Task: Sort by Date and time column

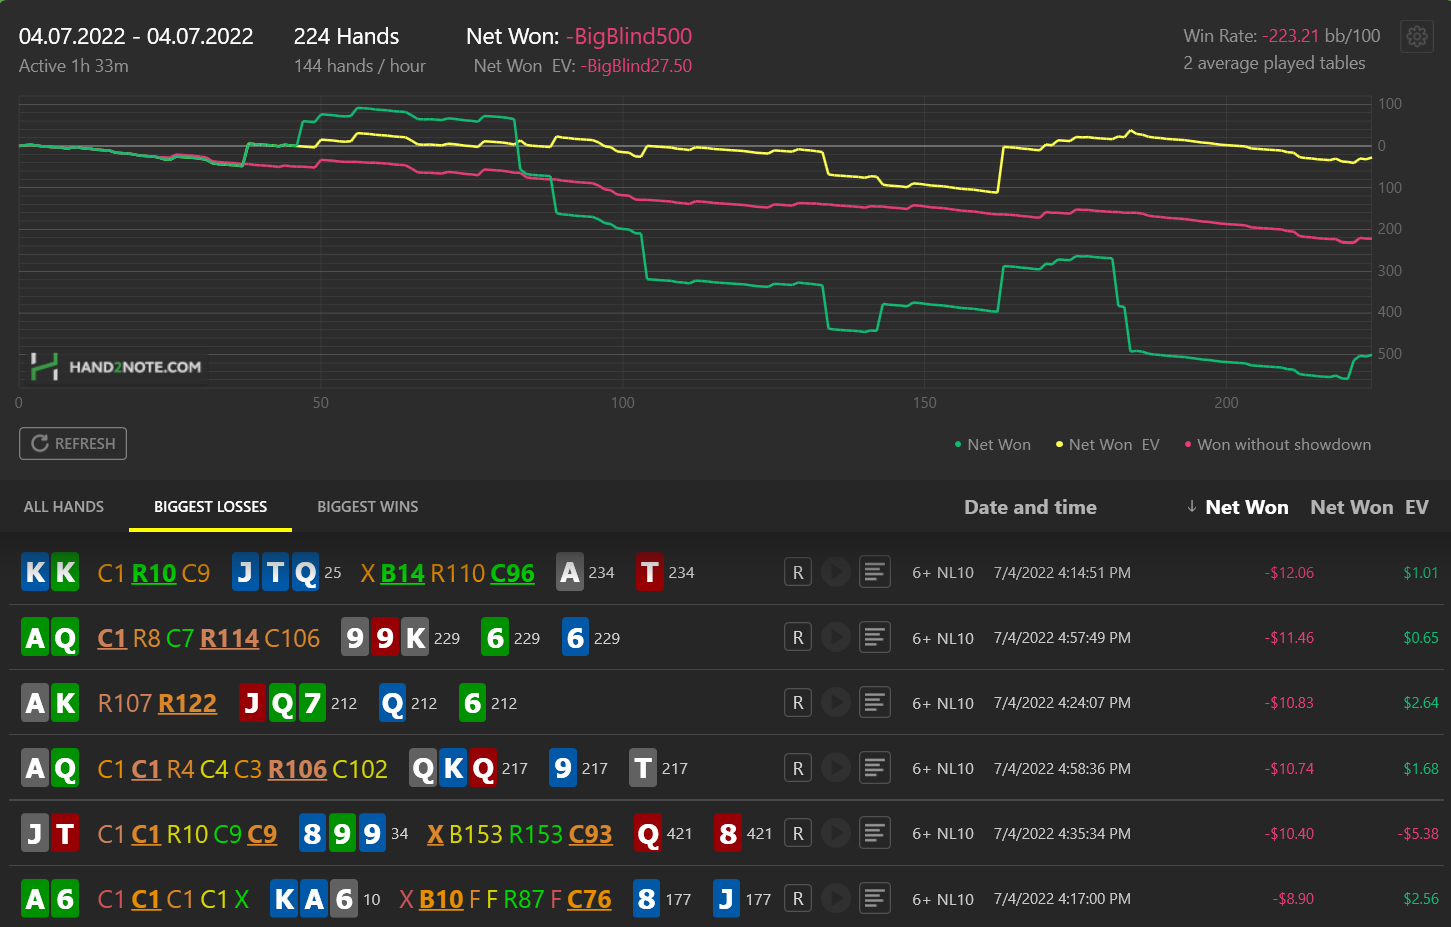Action: (1030, 507)
